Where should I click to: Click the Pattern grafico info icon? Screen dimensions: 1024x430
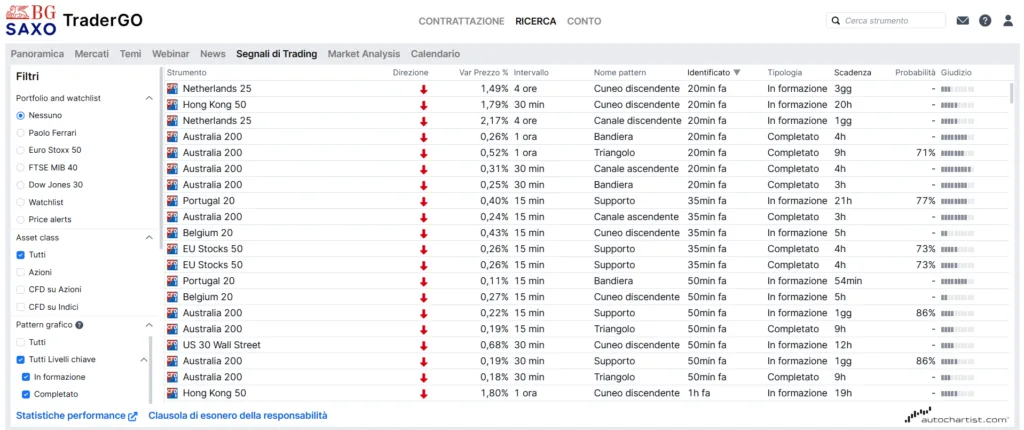click(79, 325)
